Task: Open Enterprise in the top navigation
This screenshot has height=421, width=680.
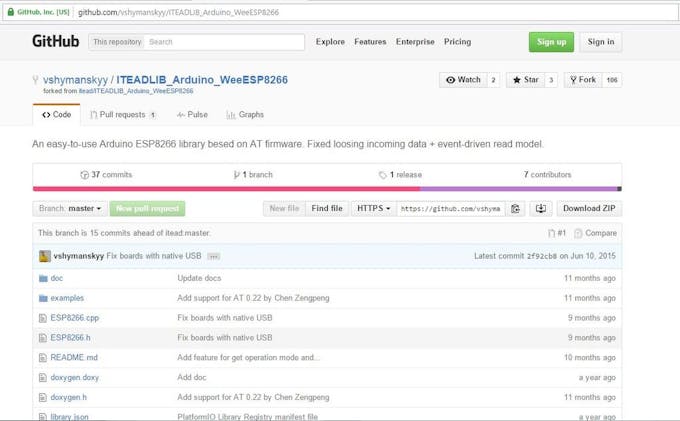Action: 415,42
